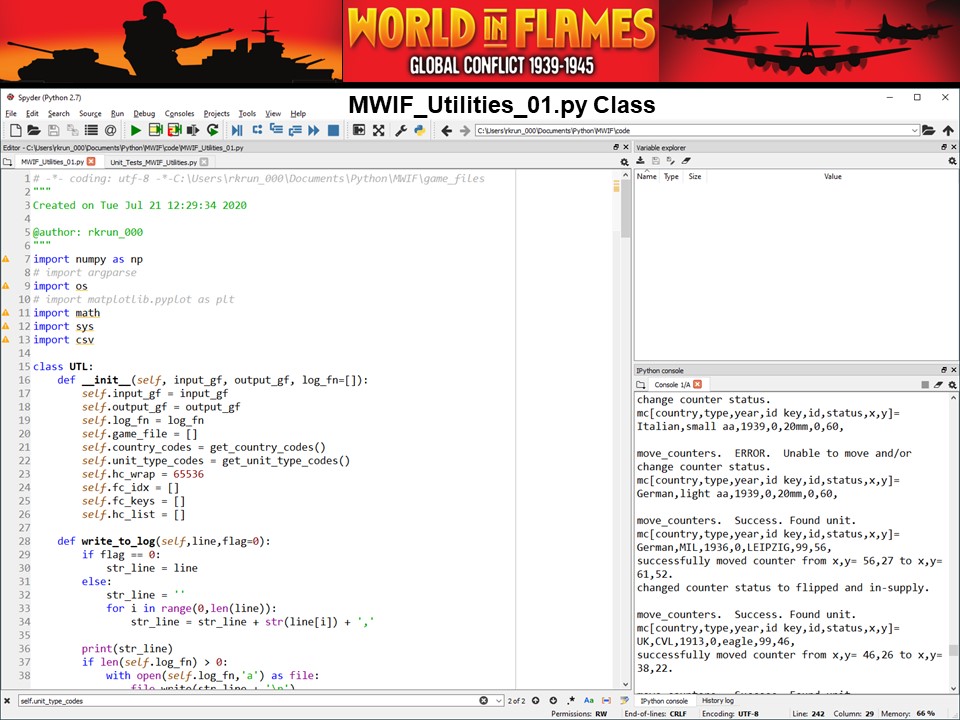The height and width of the screenshot is (720, 960).
Task: Open the Projects menu
Action: tap(216, 113)
